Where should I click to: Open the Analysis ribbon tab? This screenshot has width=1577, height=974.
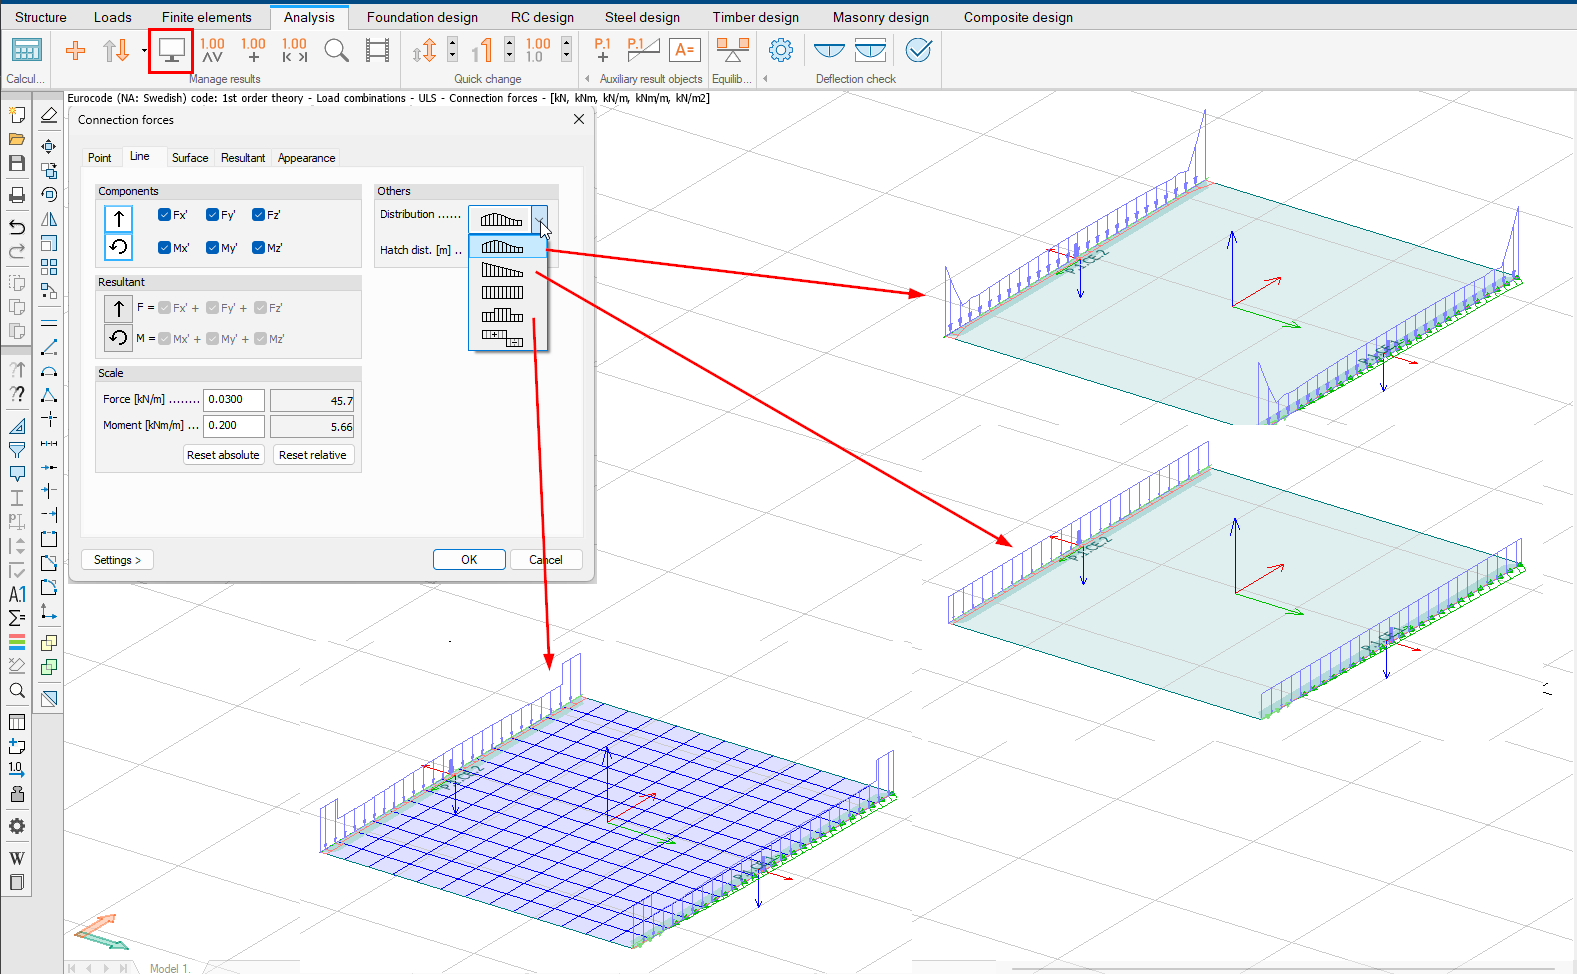pos(309,17)
